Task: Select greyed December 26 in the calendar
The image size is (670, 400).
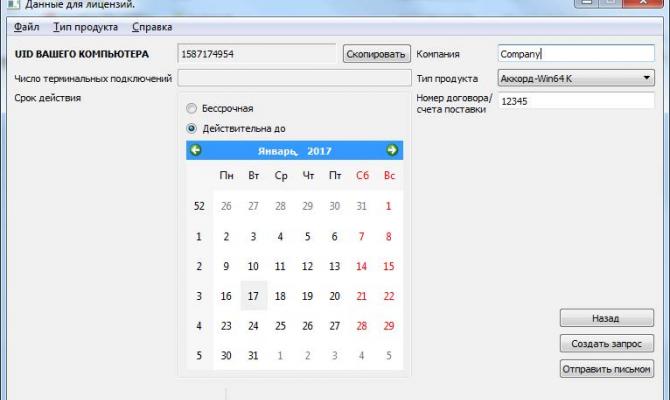Action: click(x=226, y=206)
